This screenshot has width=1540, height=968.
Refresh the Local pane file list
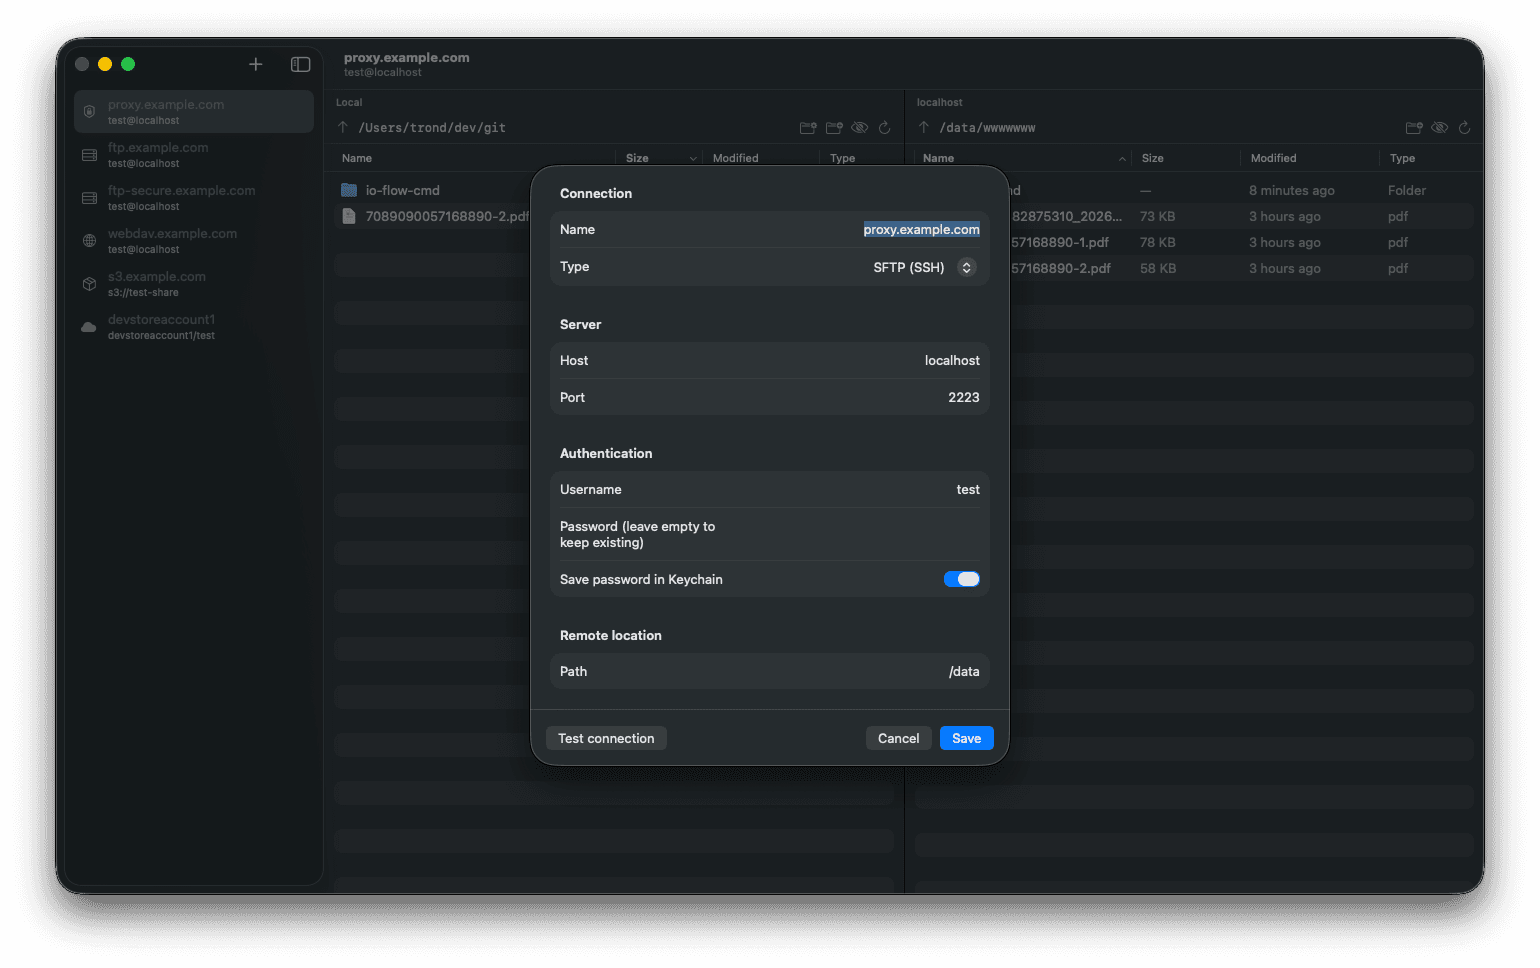[884, 127]
